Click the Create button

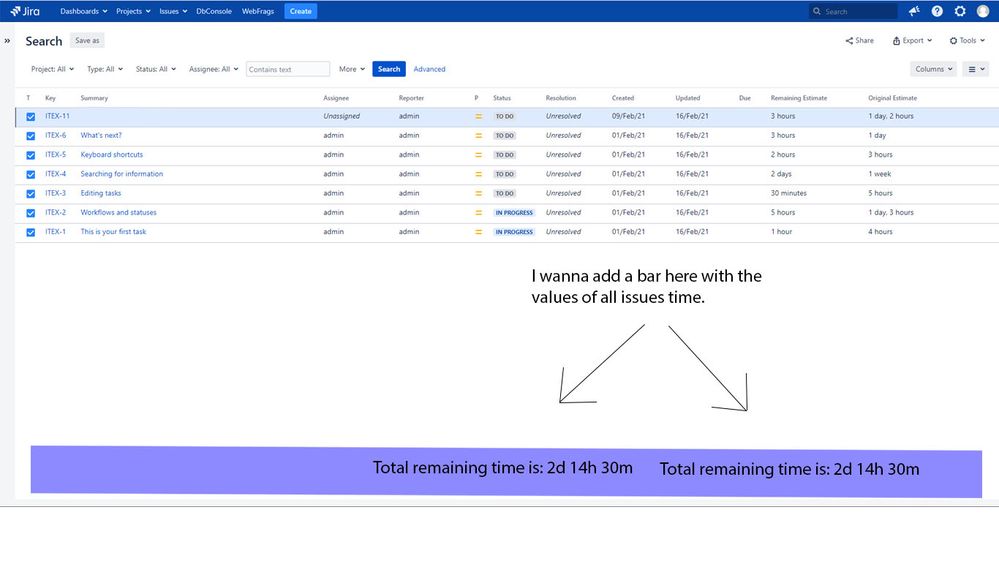(301, 11)
